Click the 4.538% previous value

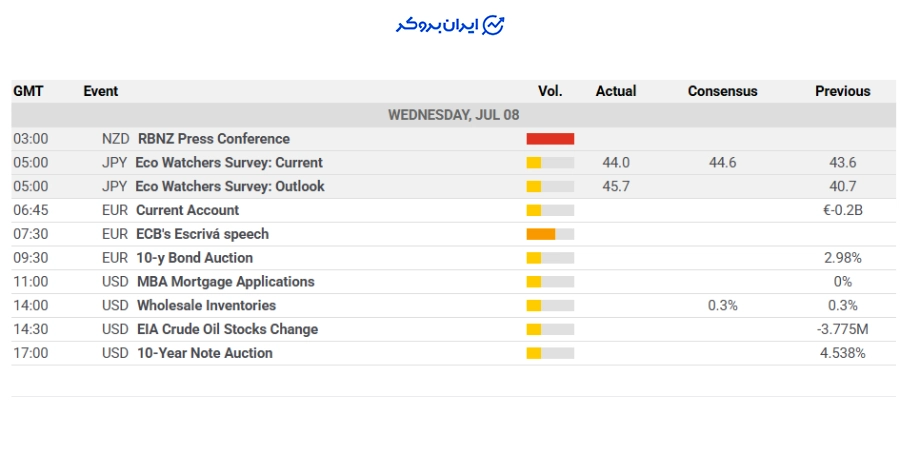(x=843, y=353)
